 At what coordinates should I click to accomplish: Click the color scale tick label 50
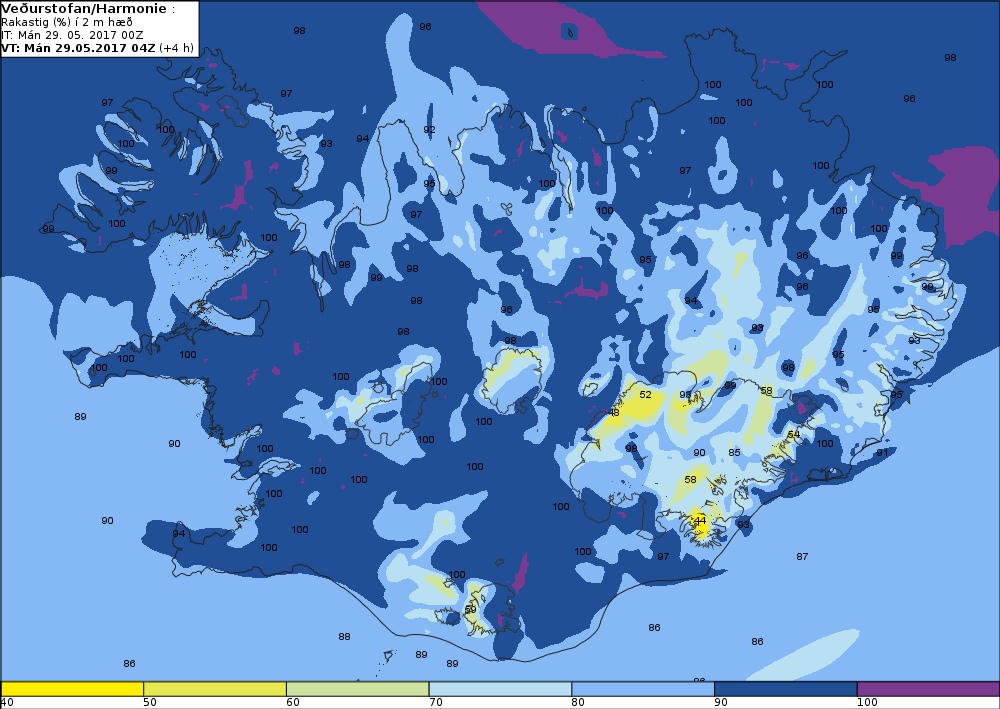tap(150, 703)
